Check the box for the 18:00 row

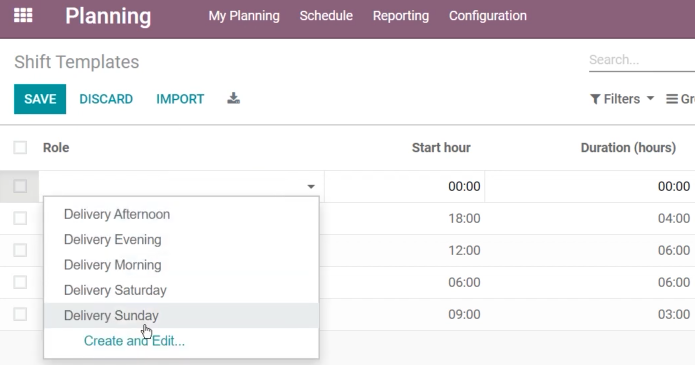20,218
